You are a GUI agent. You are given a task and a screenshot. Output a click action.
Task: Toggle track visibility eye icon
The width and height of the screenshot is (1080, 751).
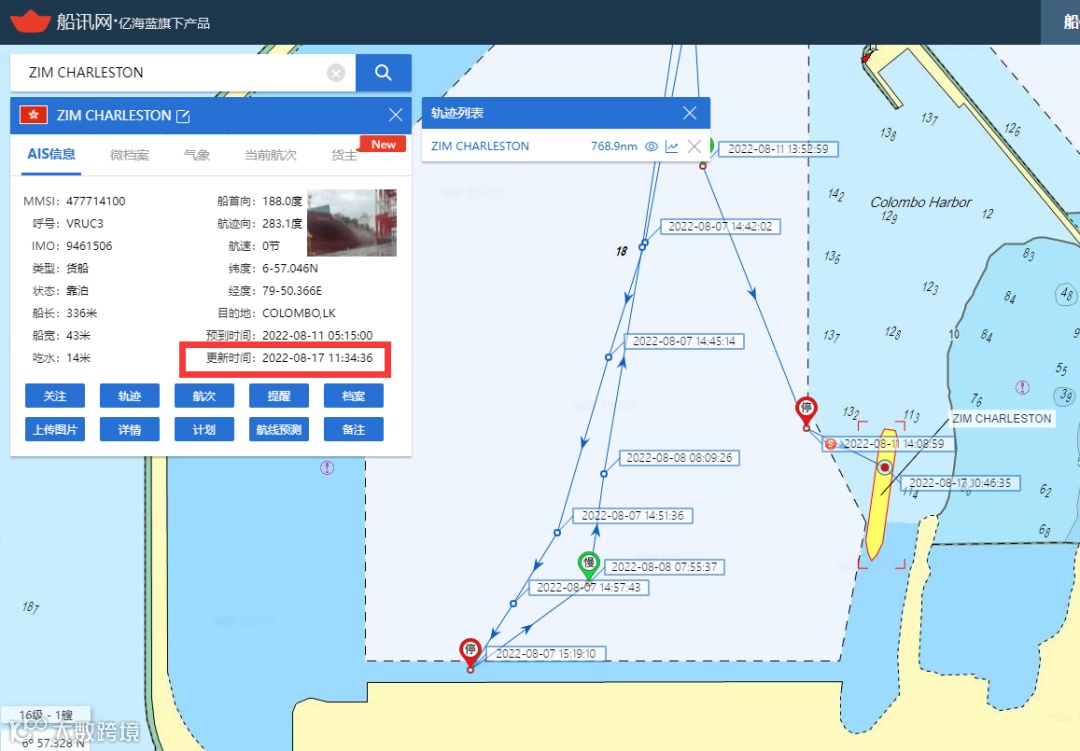pyautogui.click(x=651, y=146)
